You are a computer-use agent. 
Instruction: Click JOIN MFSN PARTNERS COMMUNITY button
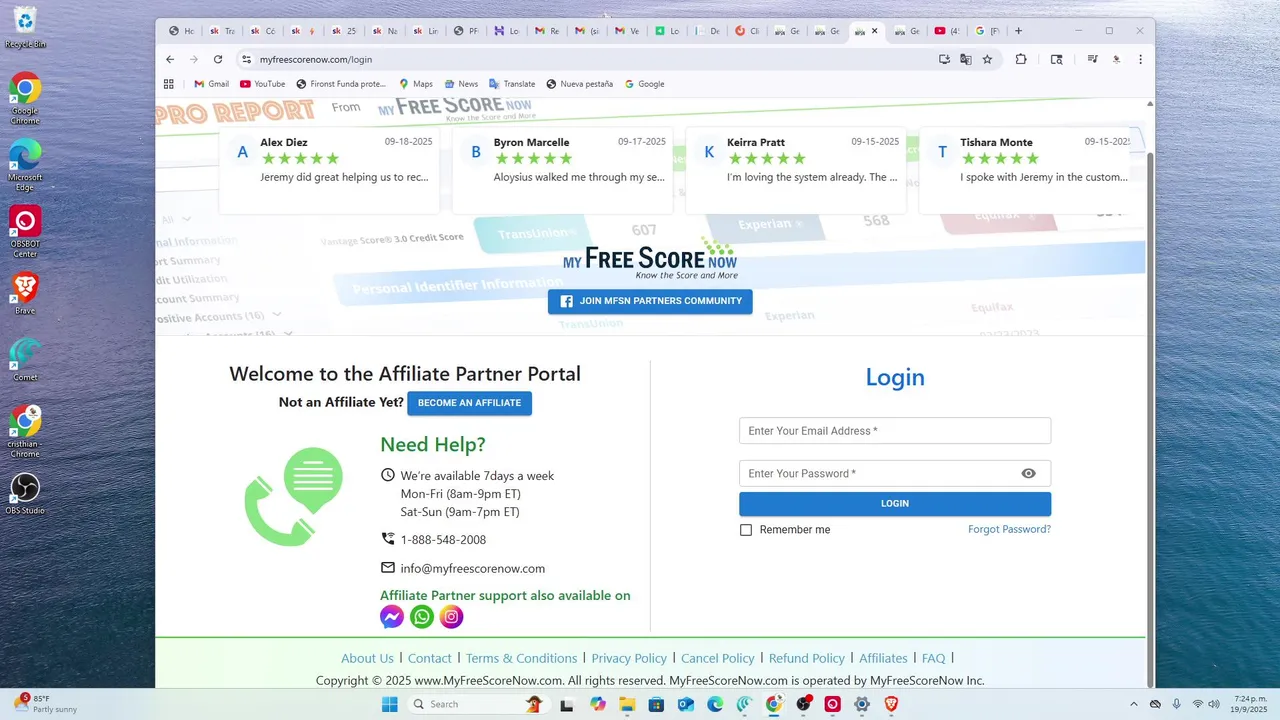tap(650, 301)
